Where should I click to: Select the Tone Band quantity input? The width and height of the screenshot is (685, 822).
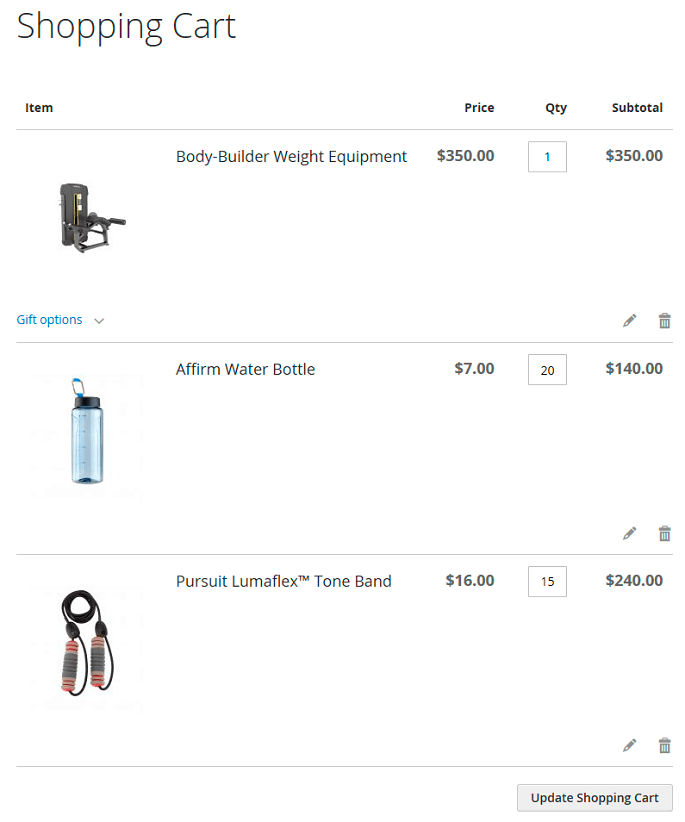tap(547, 581)
